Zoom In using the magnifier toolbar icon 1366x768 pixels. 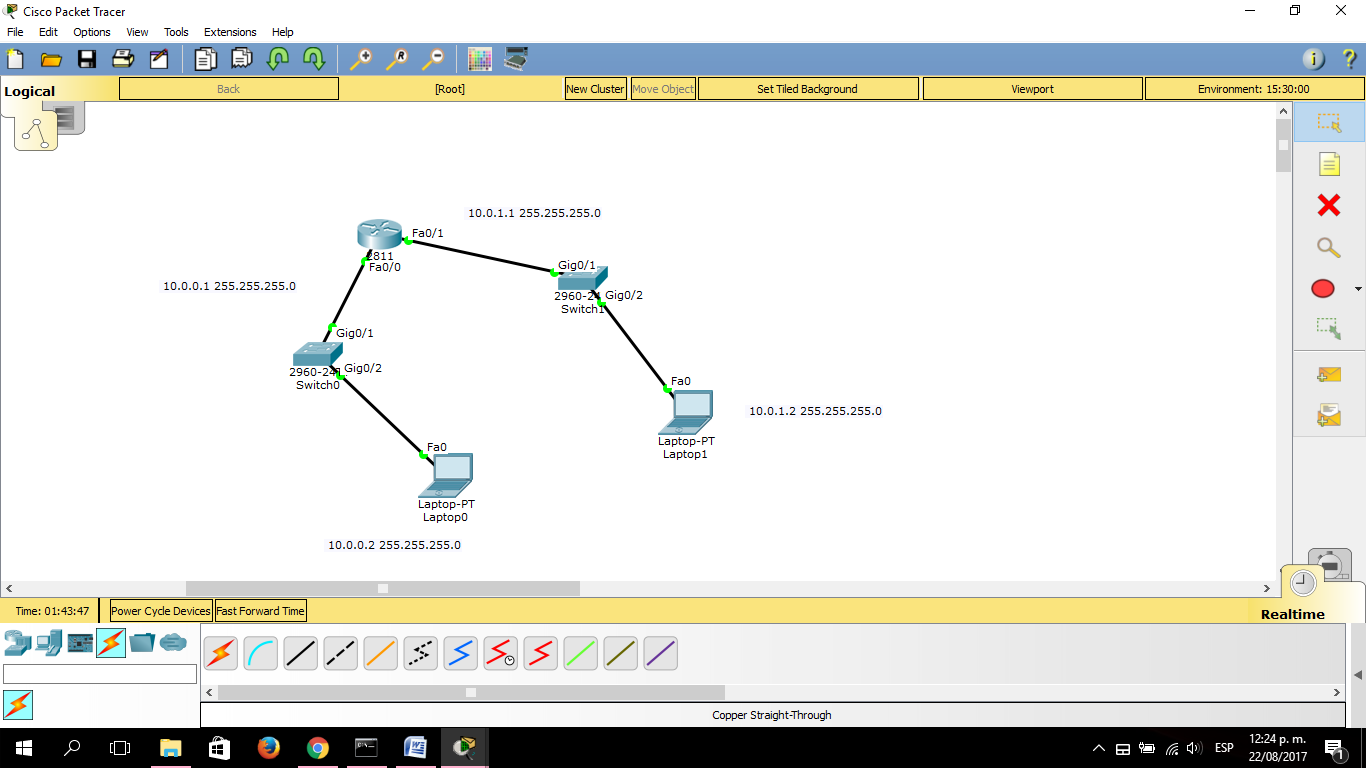361,59
